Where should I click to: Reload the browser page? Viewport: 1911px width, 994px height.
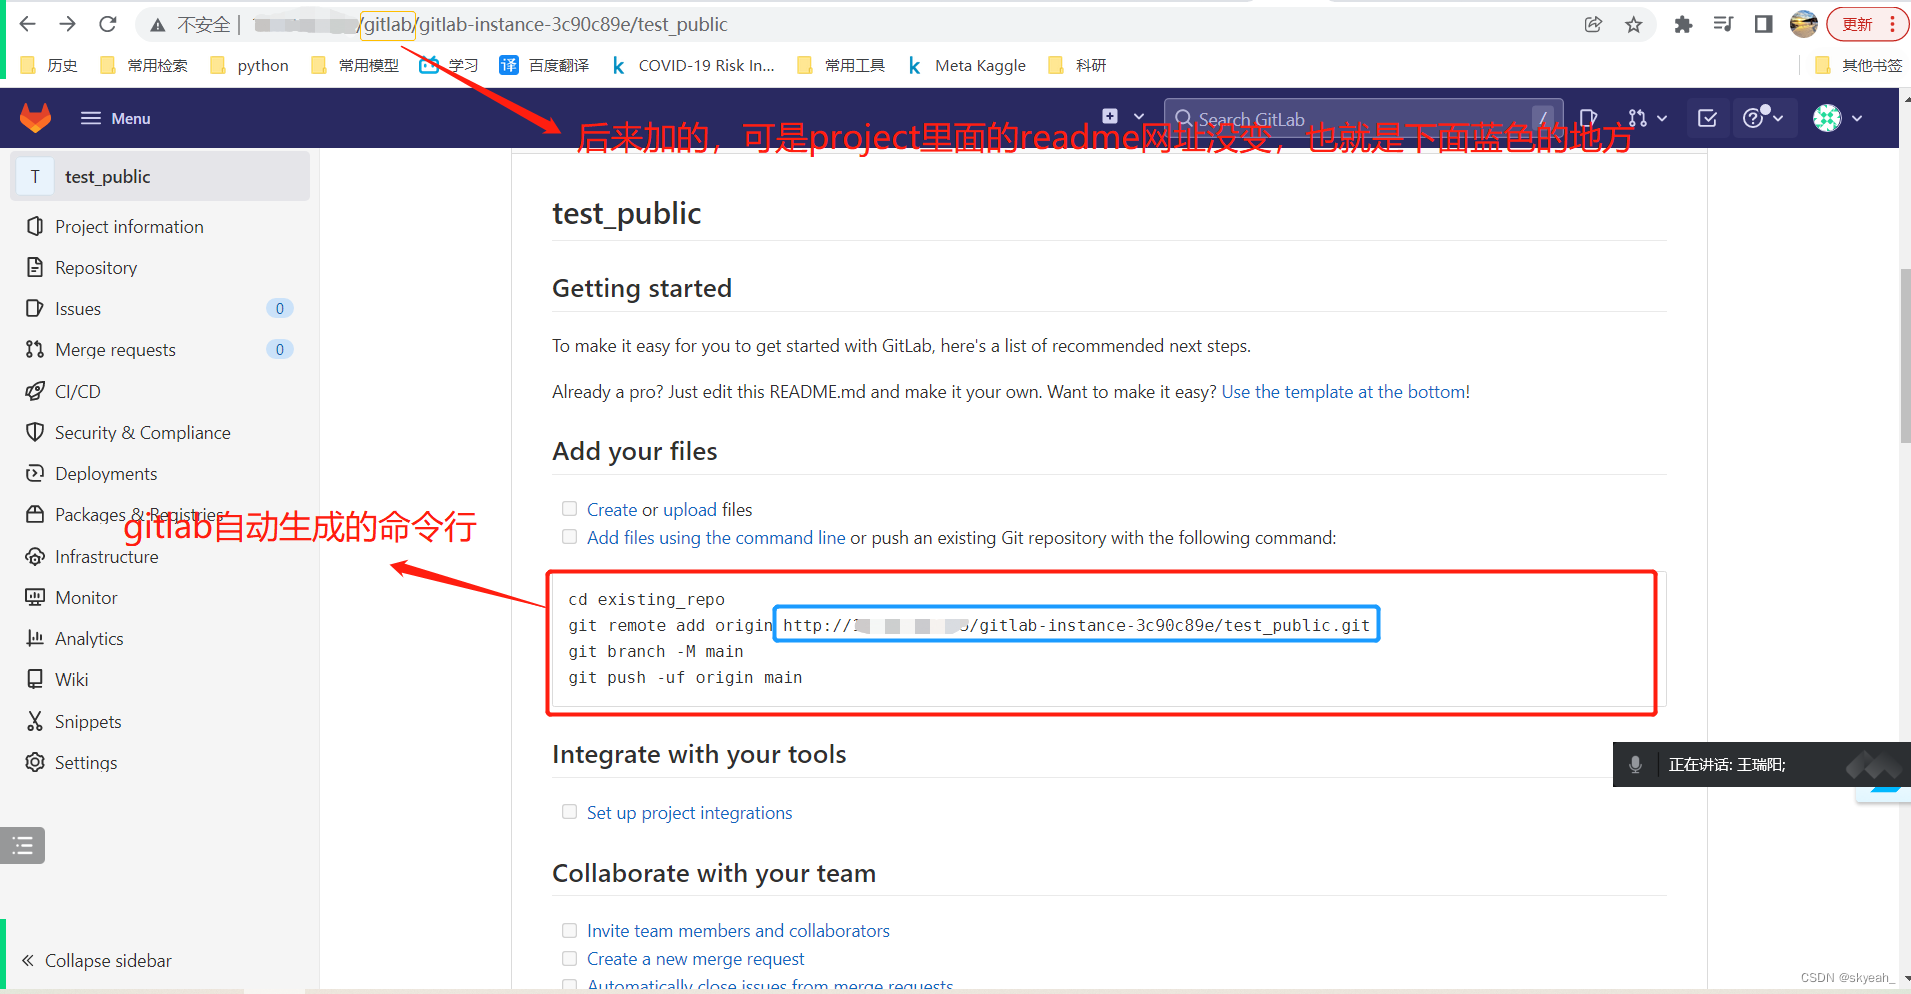point(108,24)
